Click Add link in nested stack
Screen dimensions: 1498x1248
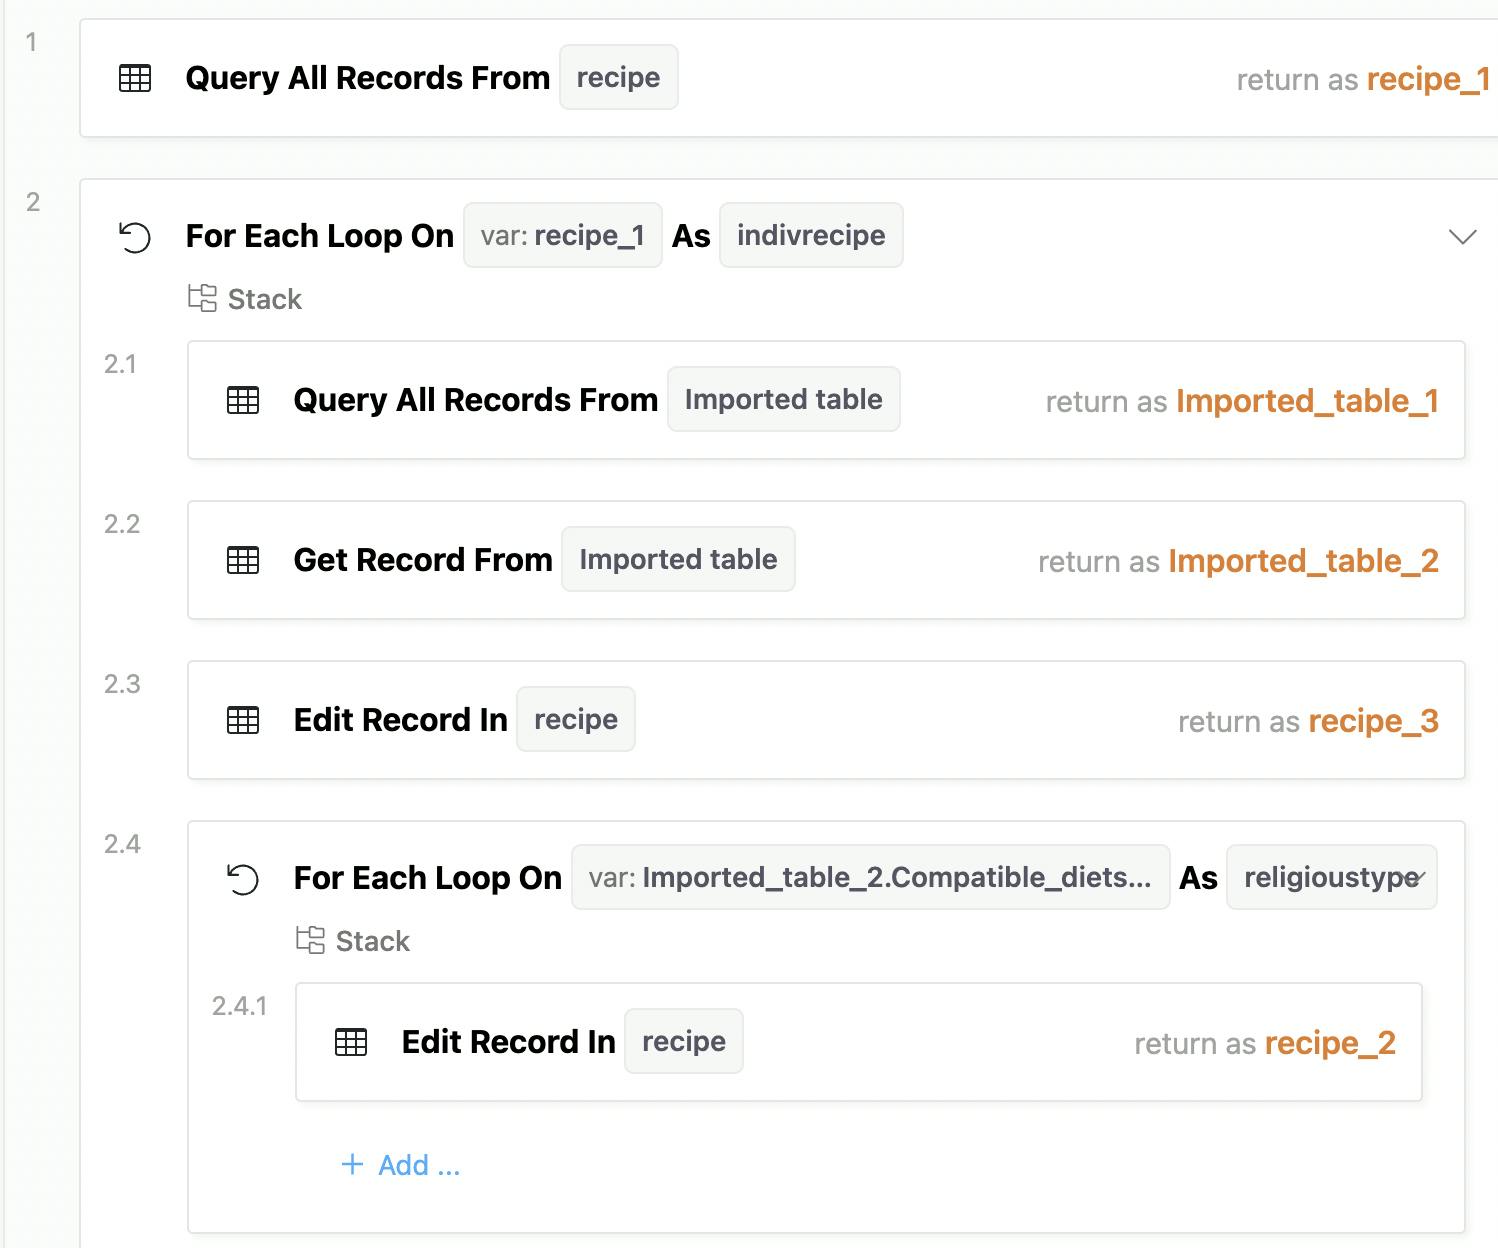(x=401, y=1165)
